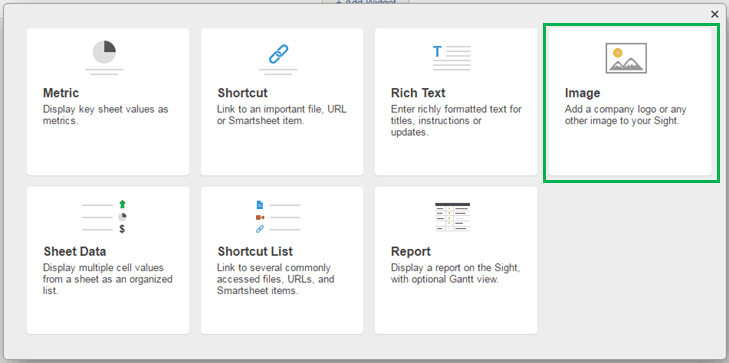Choose the Shortcut chain link icon
The height and width of the screenshot is (363, 729).
pyautogui.click(x=278, y=58)
